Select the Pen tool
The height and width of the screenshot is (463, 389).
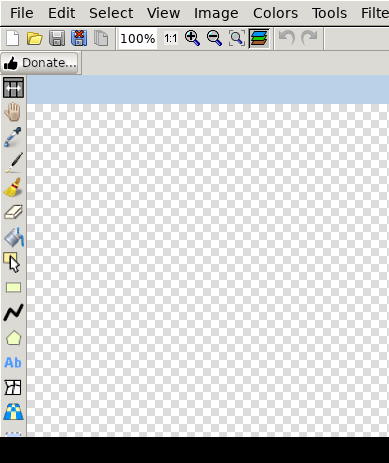pos(14,163)
